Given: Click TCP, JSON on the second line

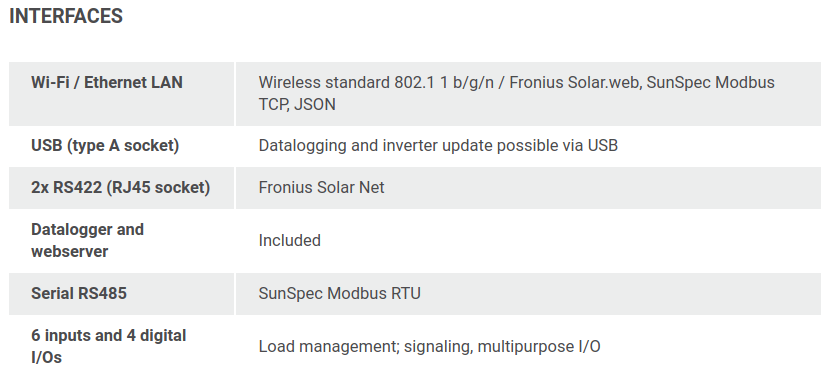Looking at the screenshot, I should click(297, 104).
